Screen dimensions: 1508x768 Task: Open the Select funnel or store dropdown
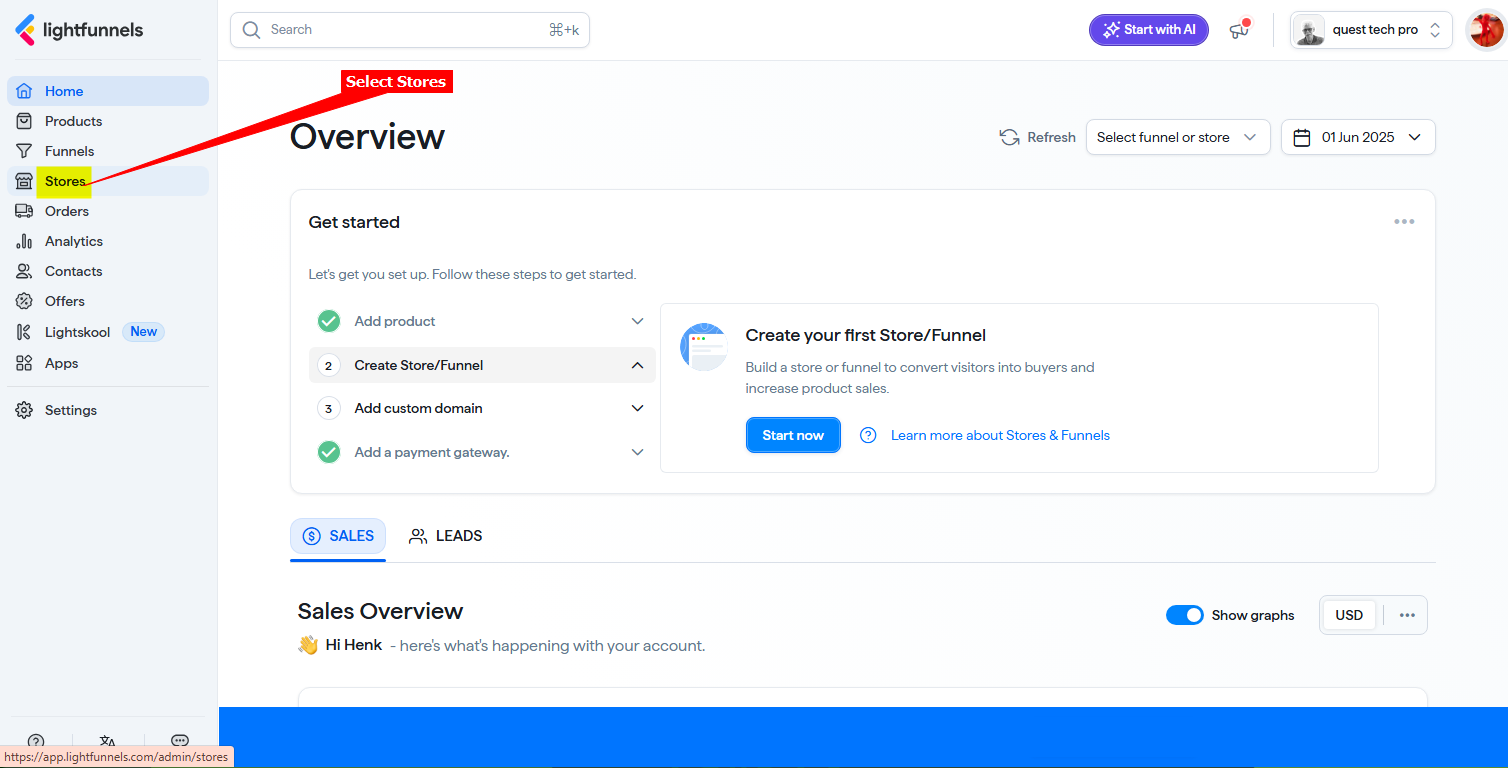[x=1177, y=137]
